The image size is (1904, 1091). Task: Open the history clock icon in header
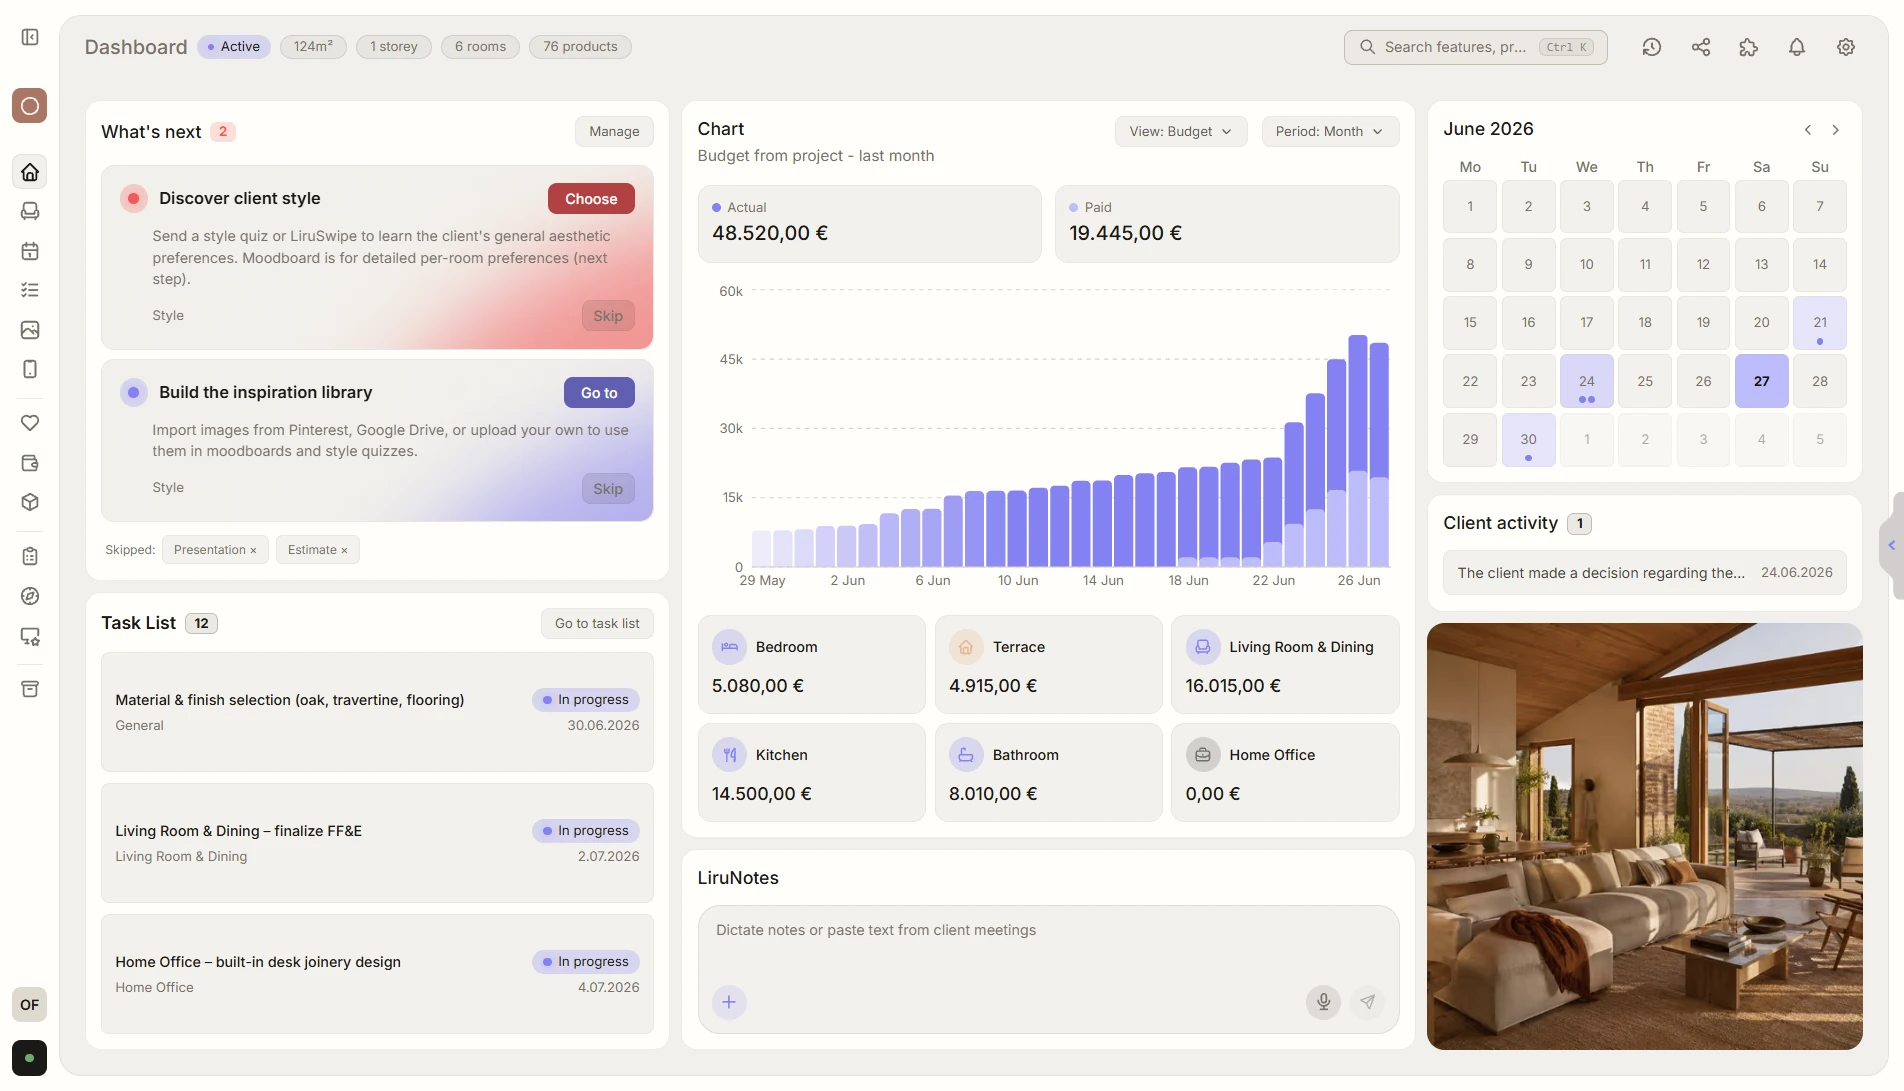tap(1651, 47)
